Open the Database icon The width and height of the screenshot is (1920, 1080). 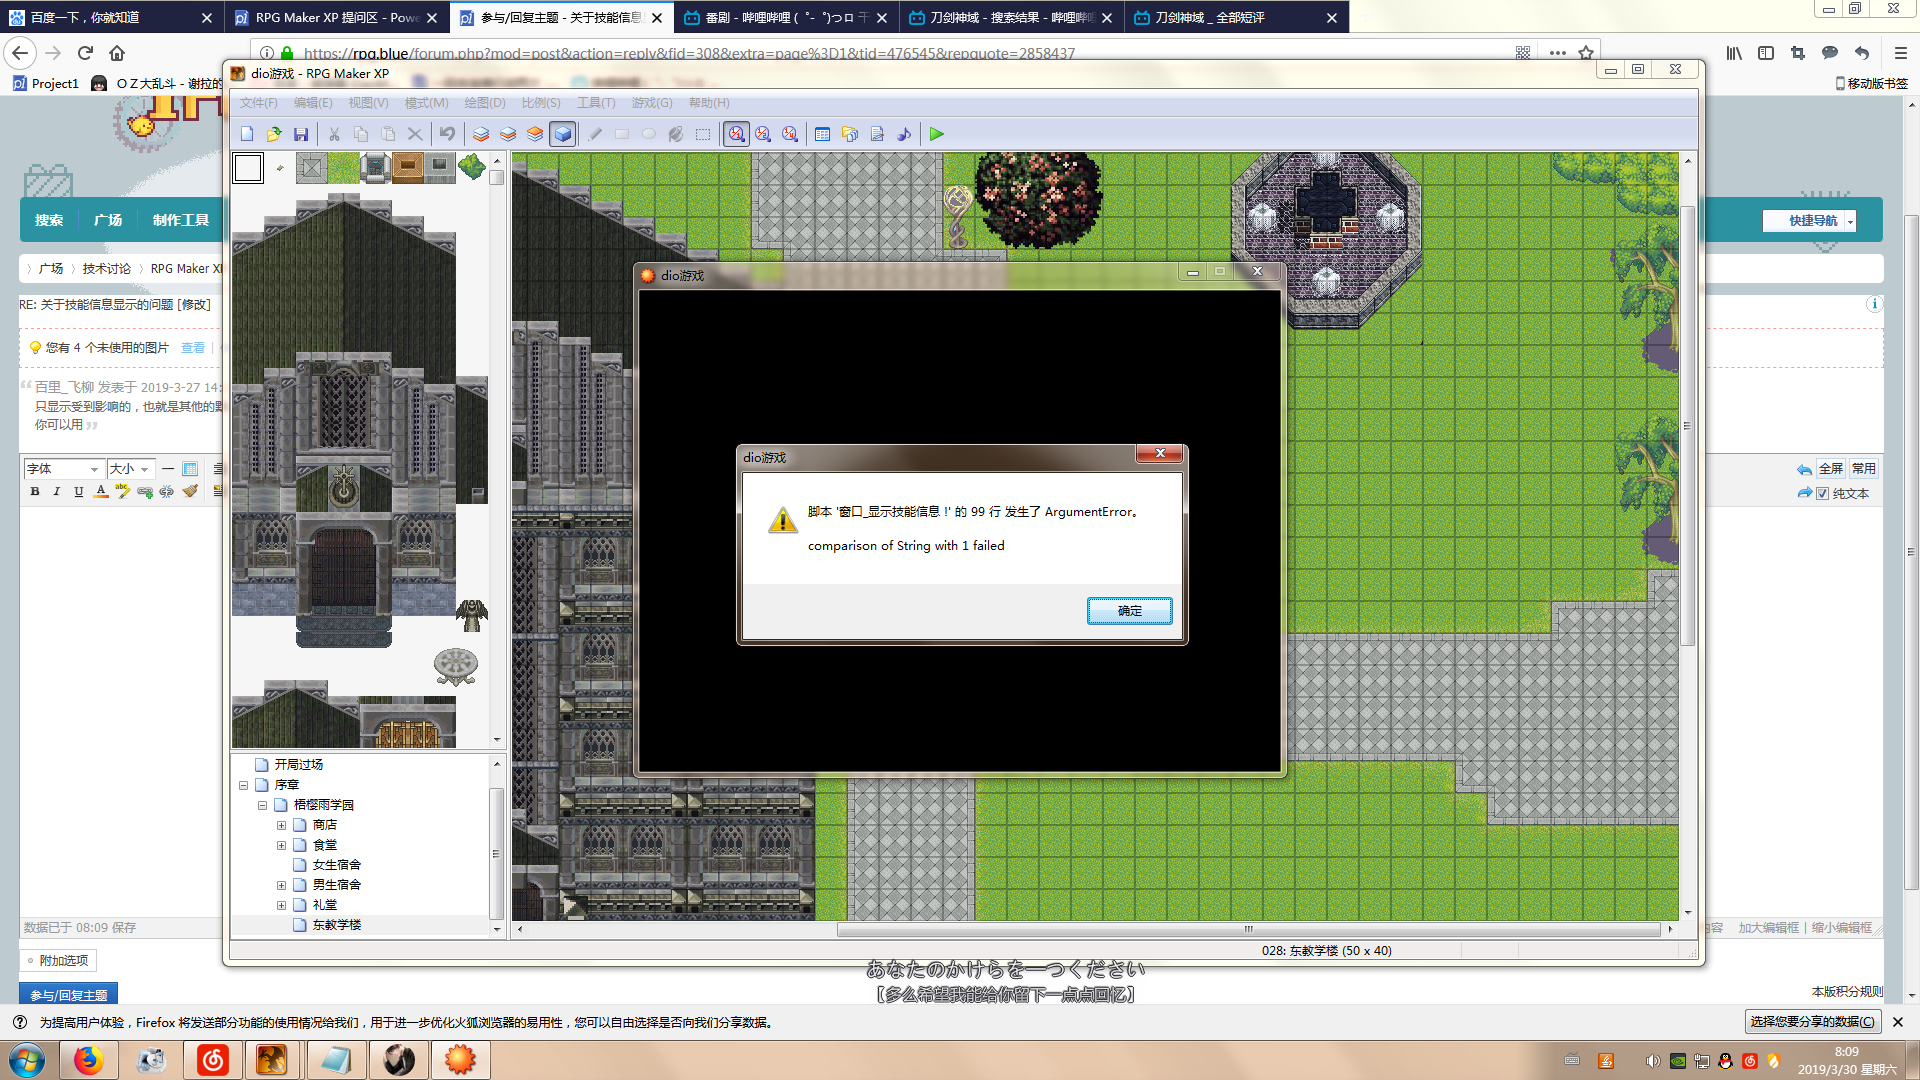coord(822,134)
